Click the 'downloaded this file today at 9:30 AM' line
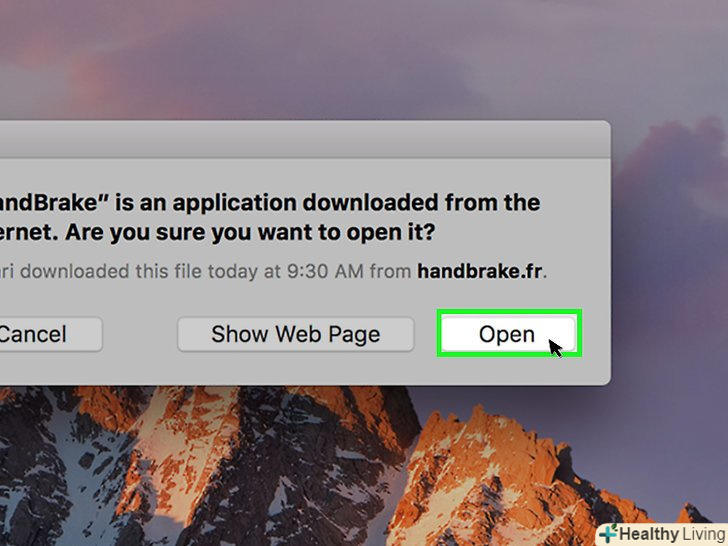Screen dimensions: 728x546 [x=192, y=271]
